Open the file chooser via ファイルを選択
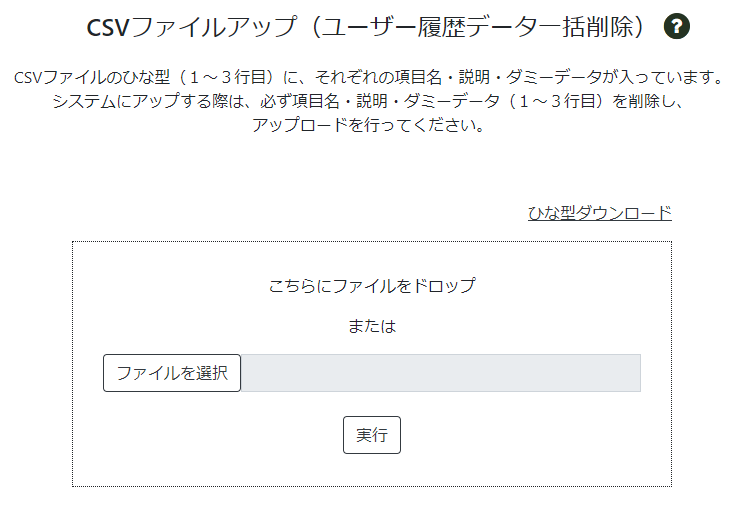 click(x=172, y=373)
